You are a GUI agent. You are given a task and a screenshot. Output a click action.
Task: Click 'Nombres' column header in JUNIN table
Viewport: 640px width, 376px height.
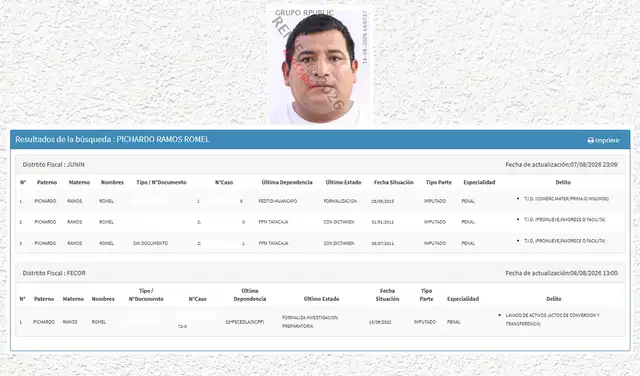click(x=112, y=182)
